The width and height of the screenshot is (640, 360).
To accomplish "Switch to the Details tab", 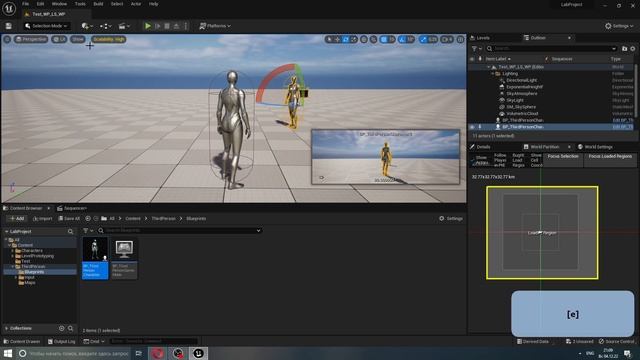I will pyautogui.click(x=483, y=147).
